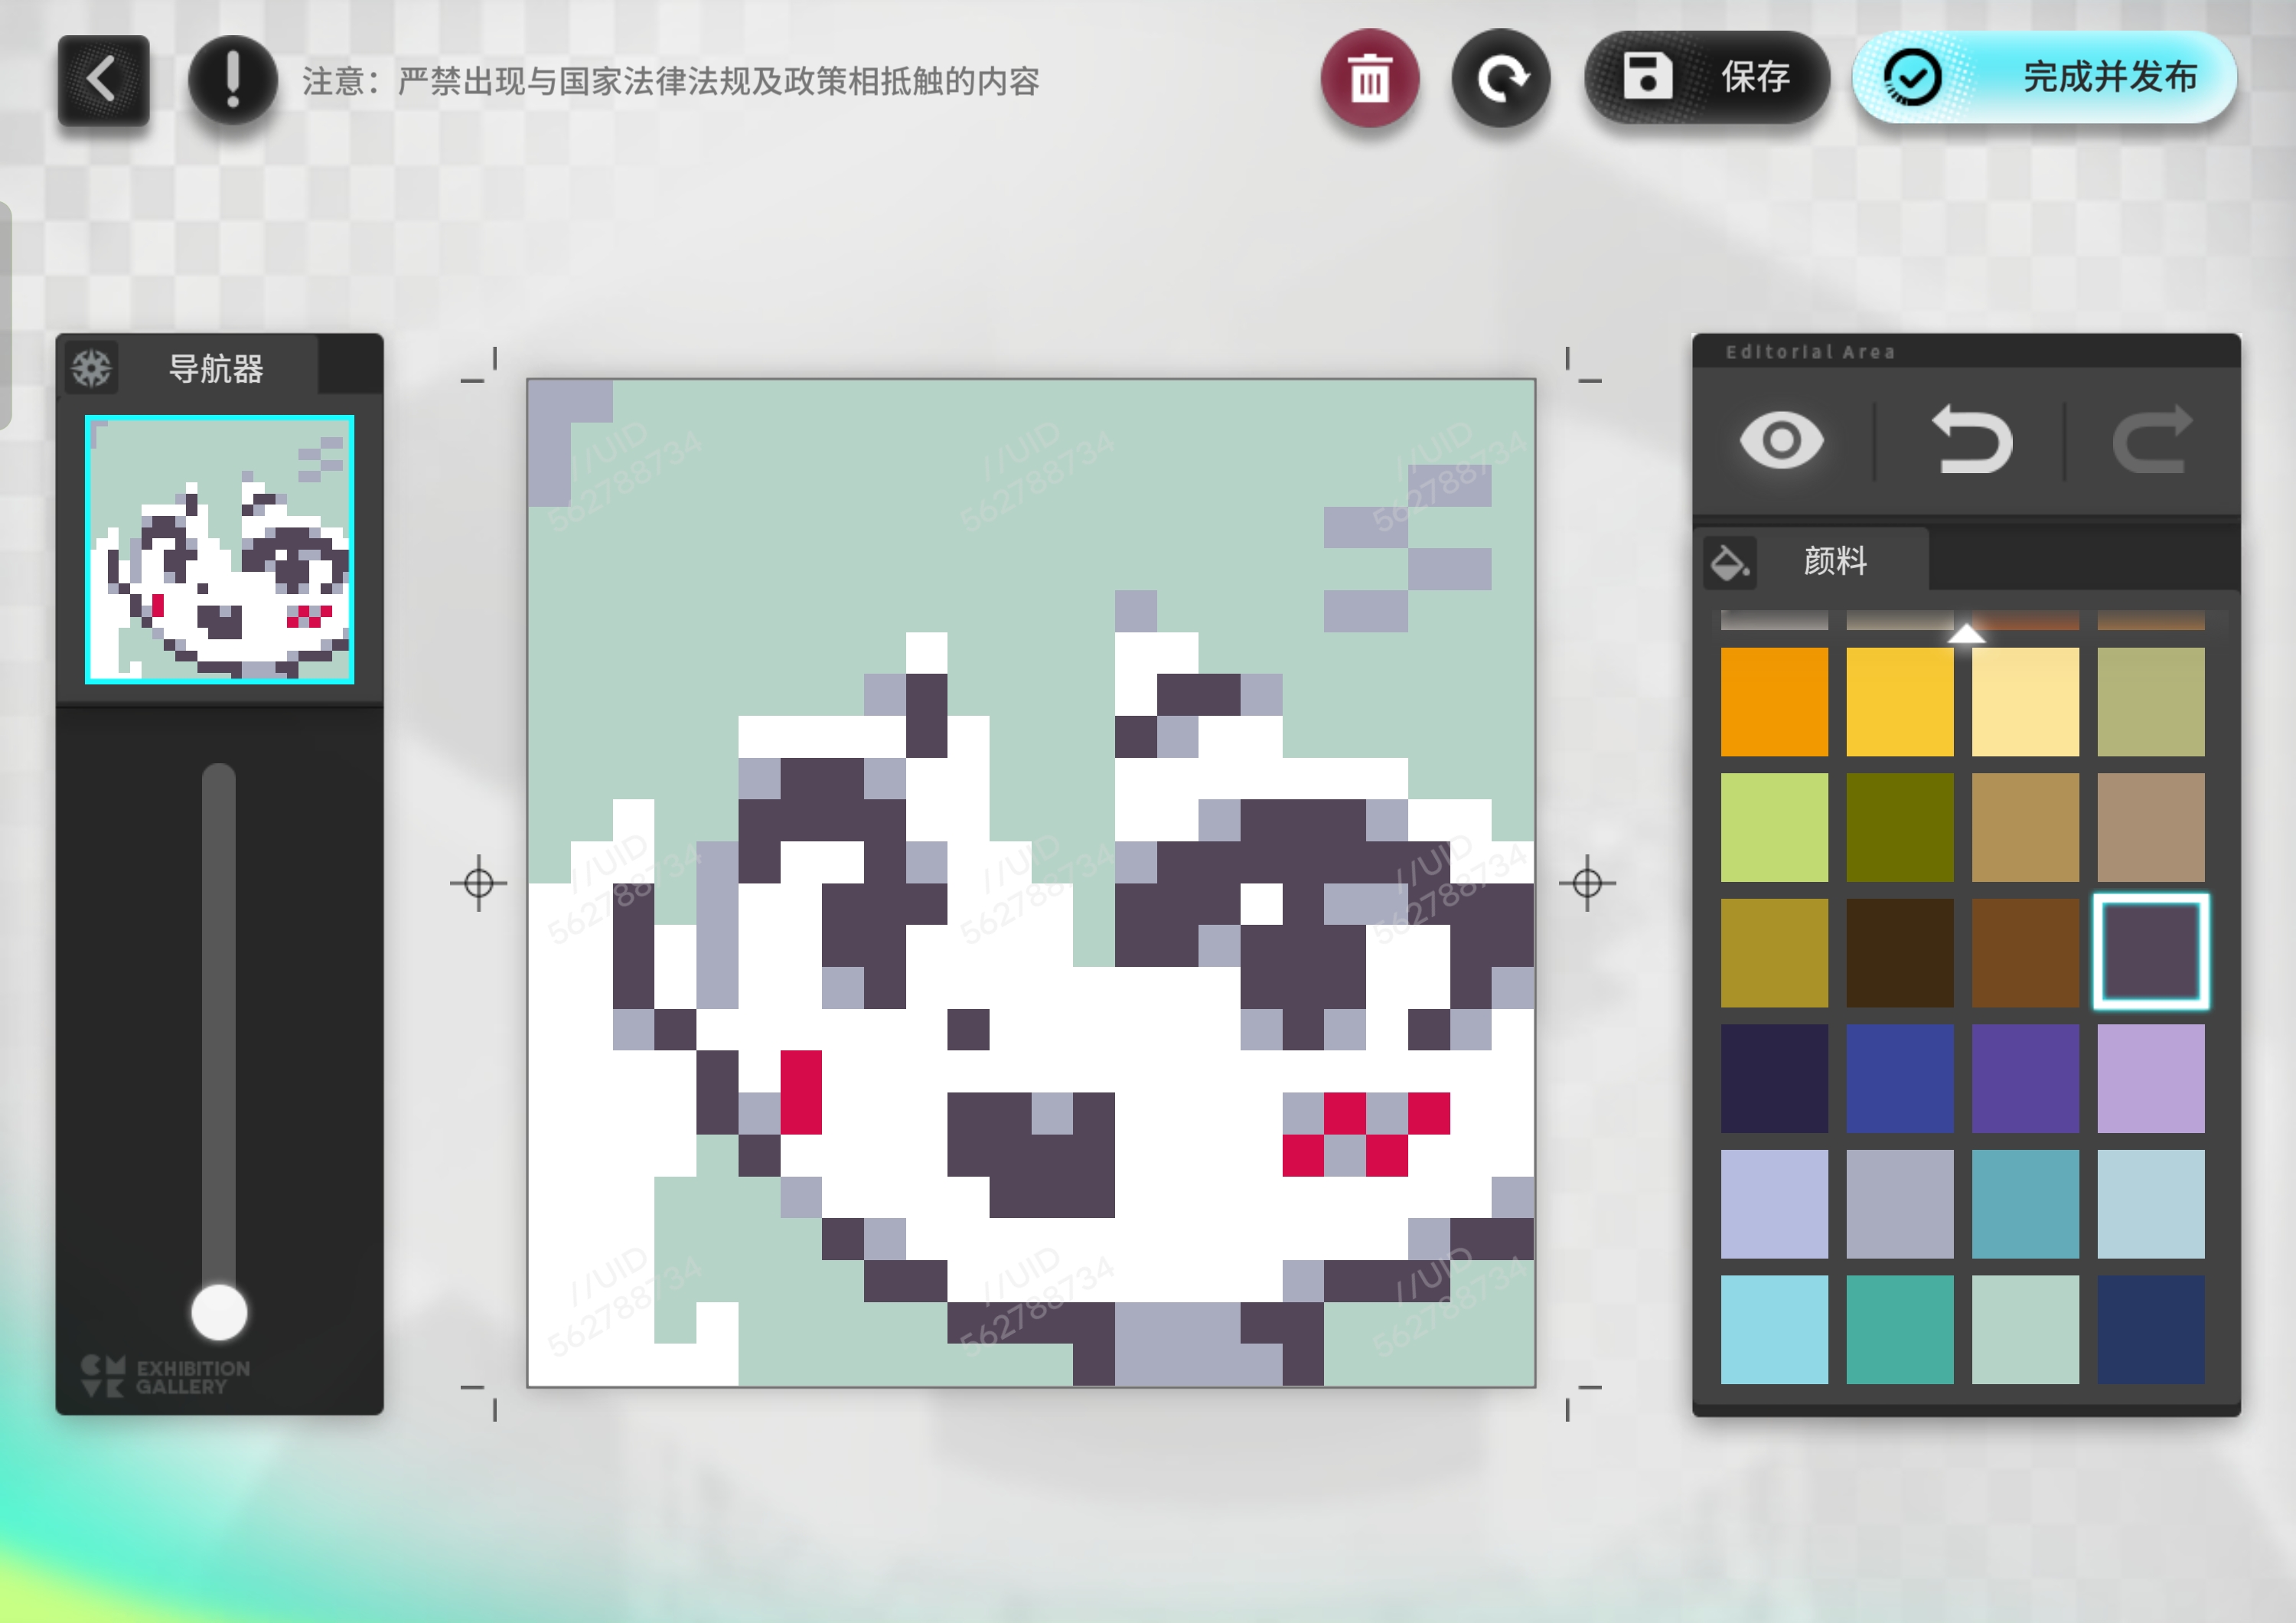The image size is (2296, 1623).
Task: Choose the pale powder-blue swatch
Action: (x=2150, y=1203)
